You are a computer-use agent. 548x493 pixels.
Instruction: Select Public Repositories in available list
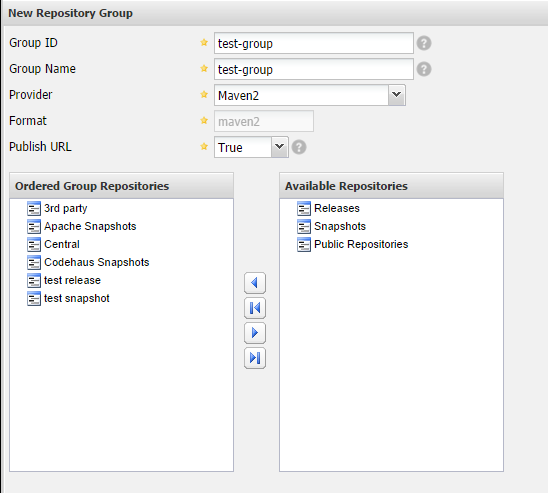point(361,244)
